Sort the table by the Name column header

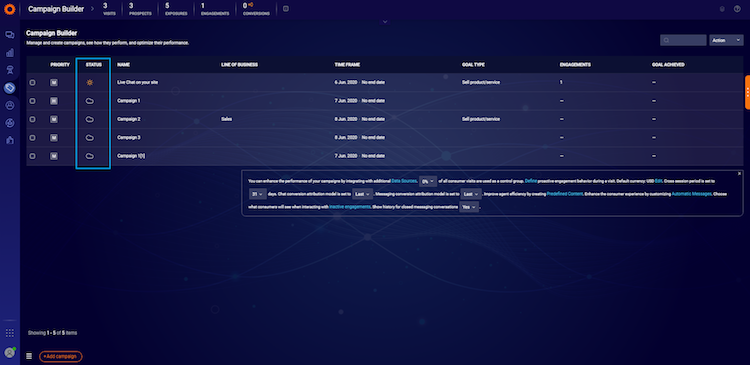click(x=123, y=65)
